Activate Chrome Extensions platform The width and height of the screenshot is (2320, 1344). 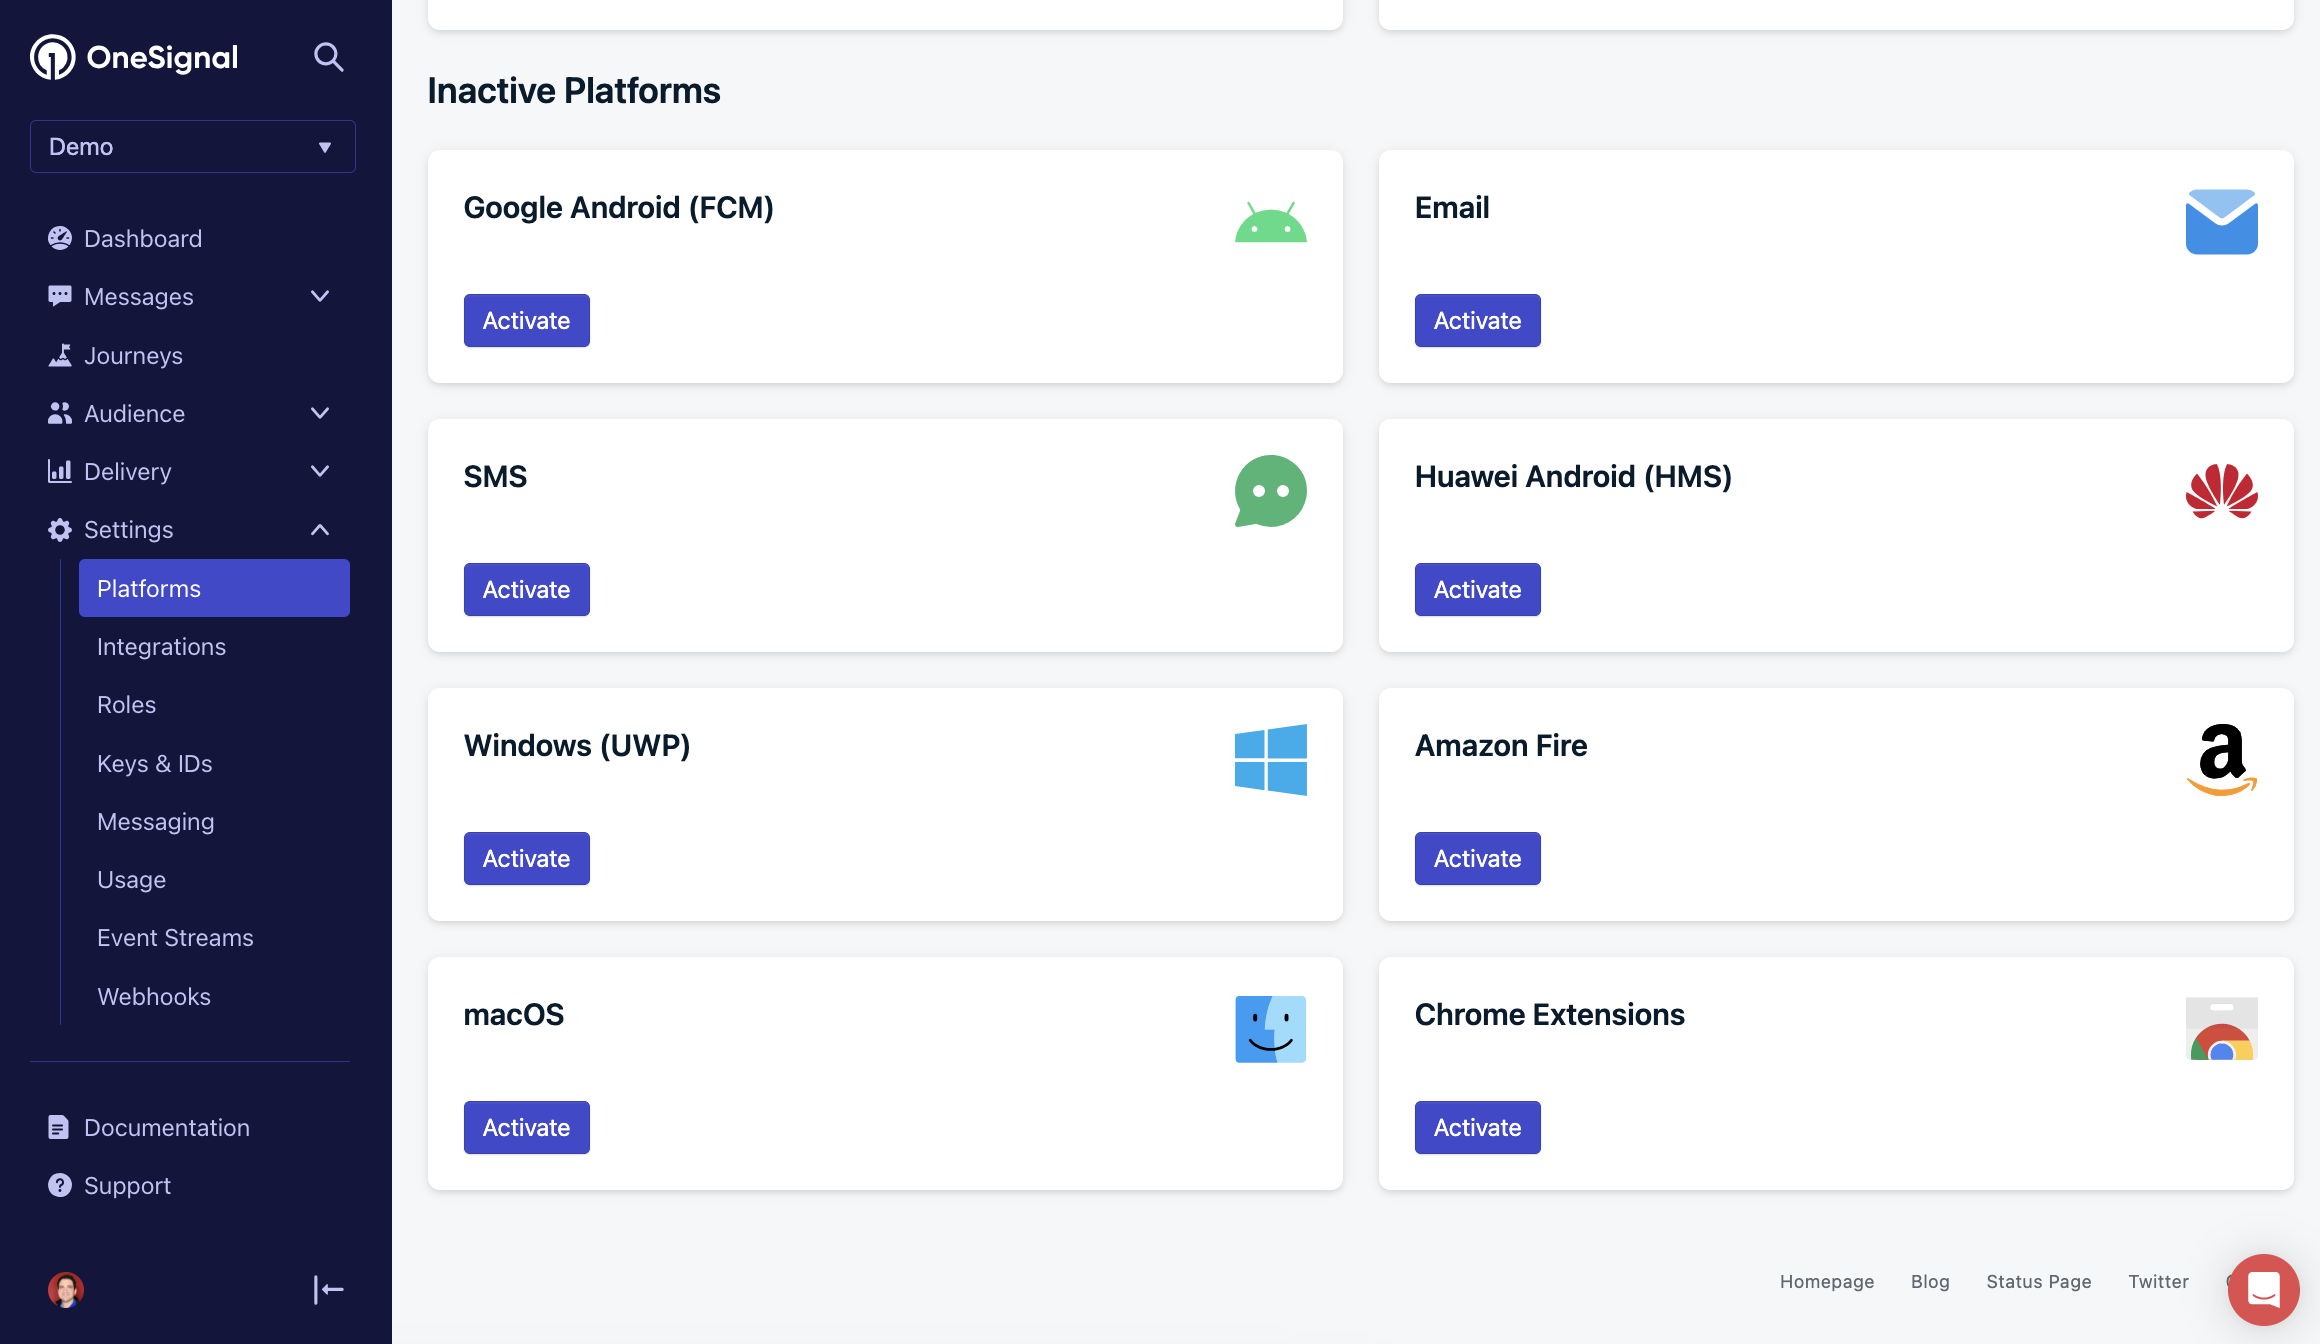coord(1477,1127)
